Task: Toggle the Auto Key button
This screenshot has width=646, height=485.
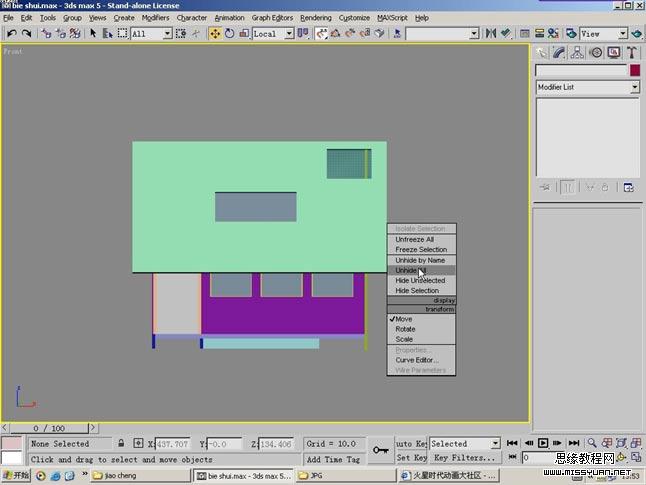Action: (x=411, y=443)
